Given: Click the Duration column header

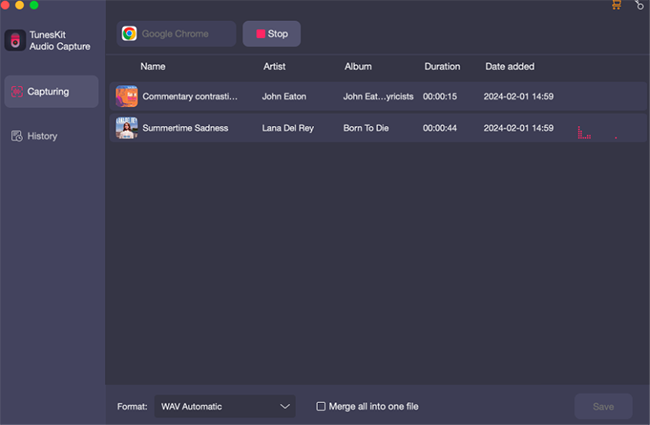Looking at the screenshot, I should [442, 66].
